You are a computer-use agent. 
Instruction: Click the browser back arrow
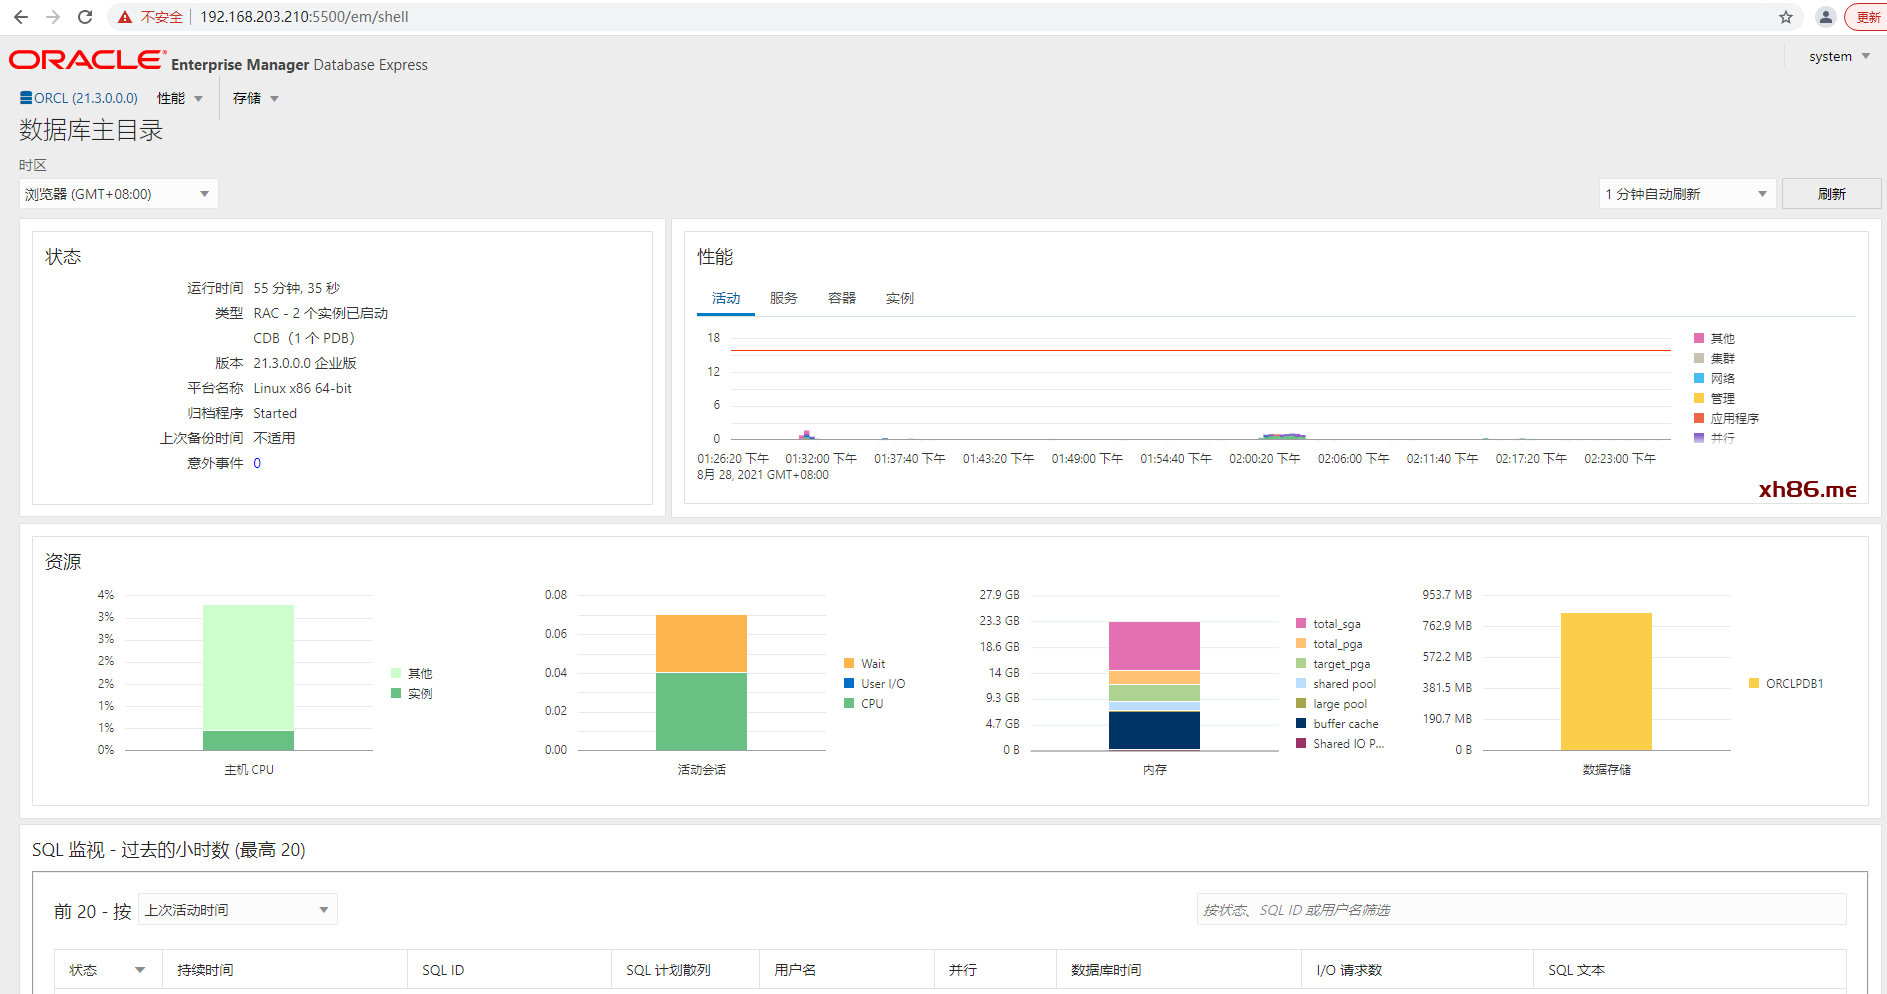coord(21,17)
